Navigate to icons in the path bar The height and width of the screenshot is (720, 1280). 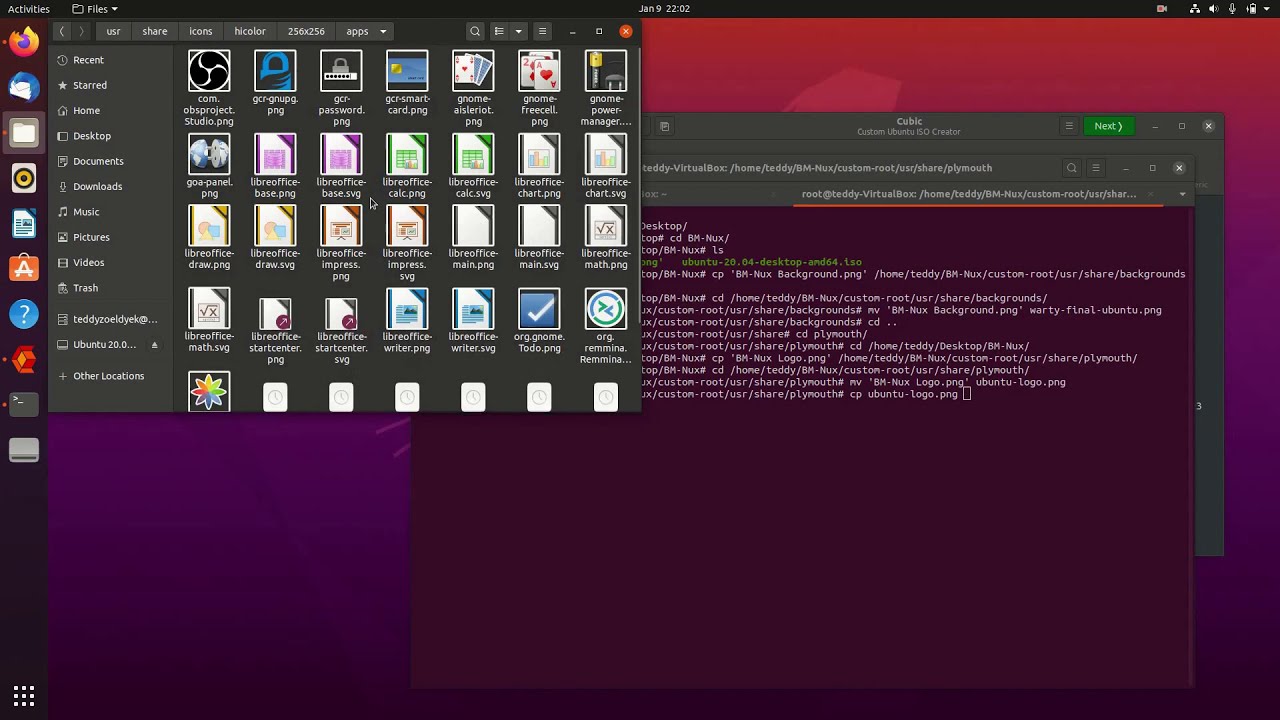[201, 31]
